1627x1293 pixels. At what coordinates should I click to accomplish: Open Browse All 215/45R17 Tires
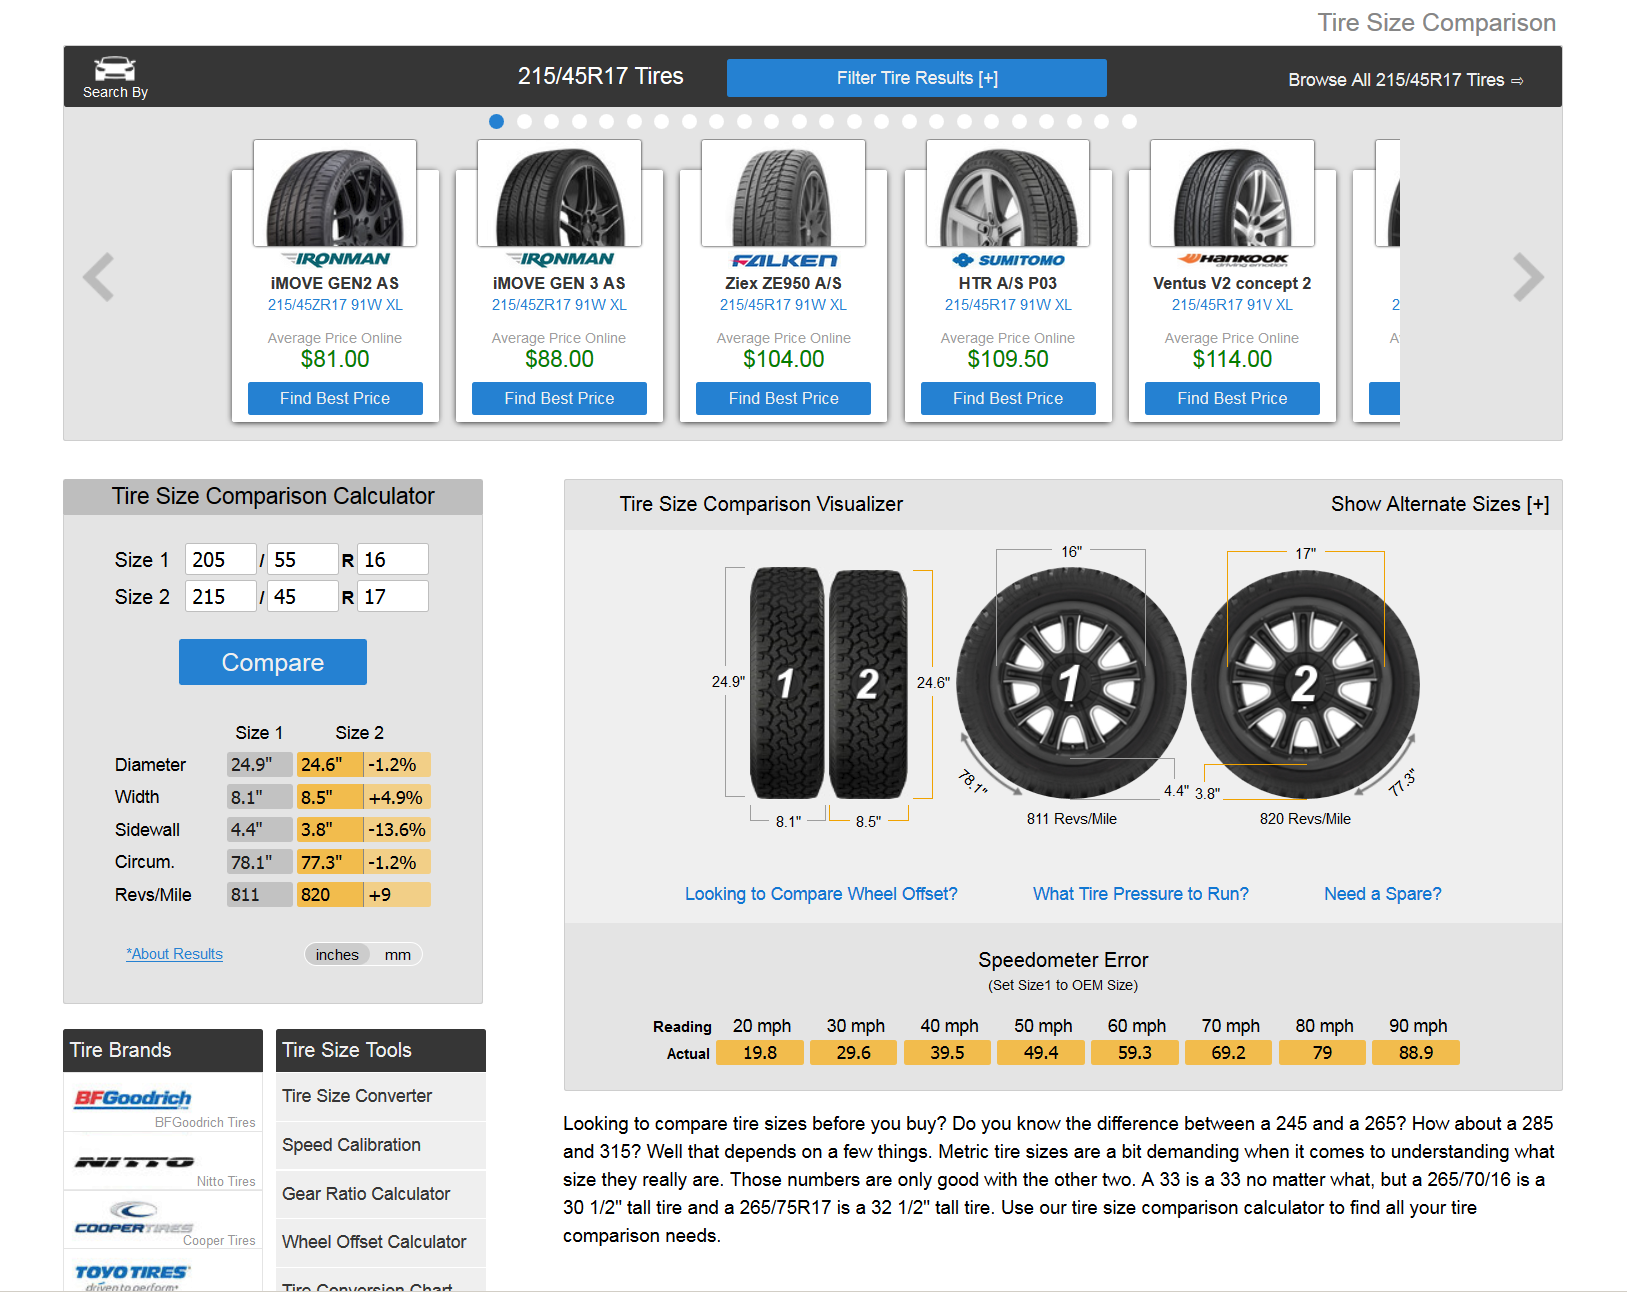point(1405,80)
